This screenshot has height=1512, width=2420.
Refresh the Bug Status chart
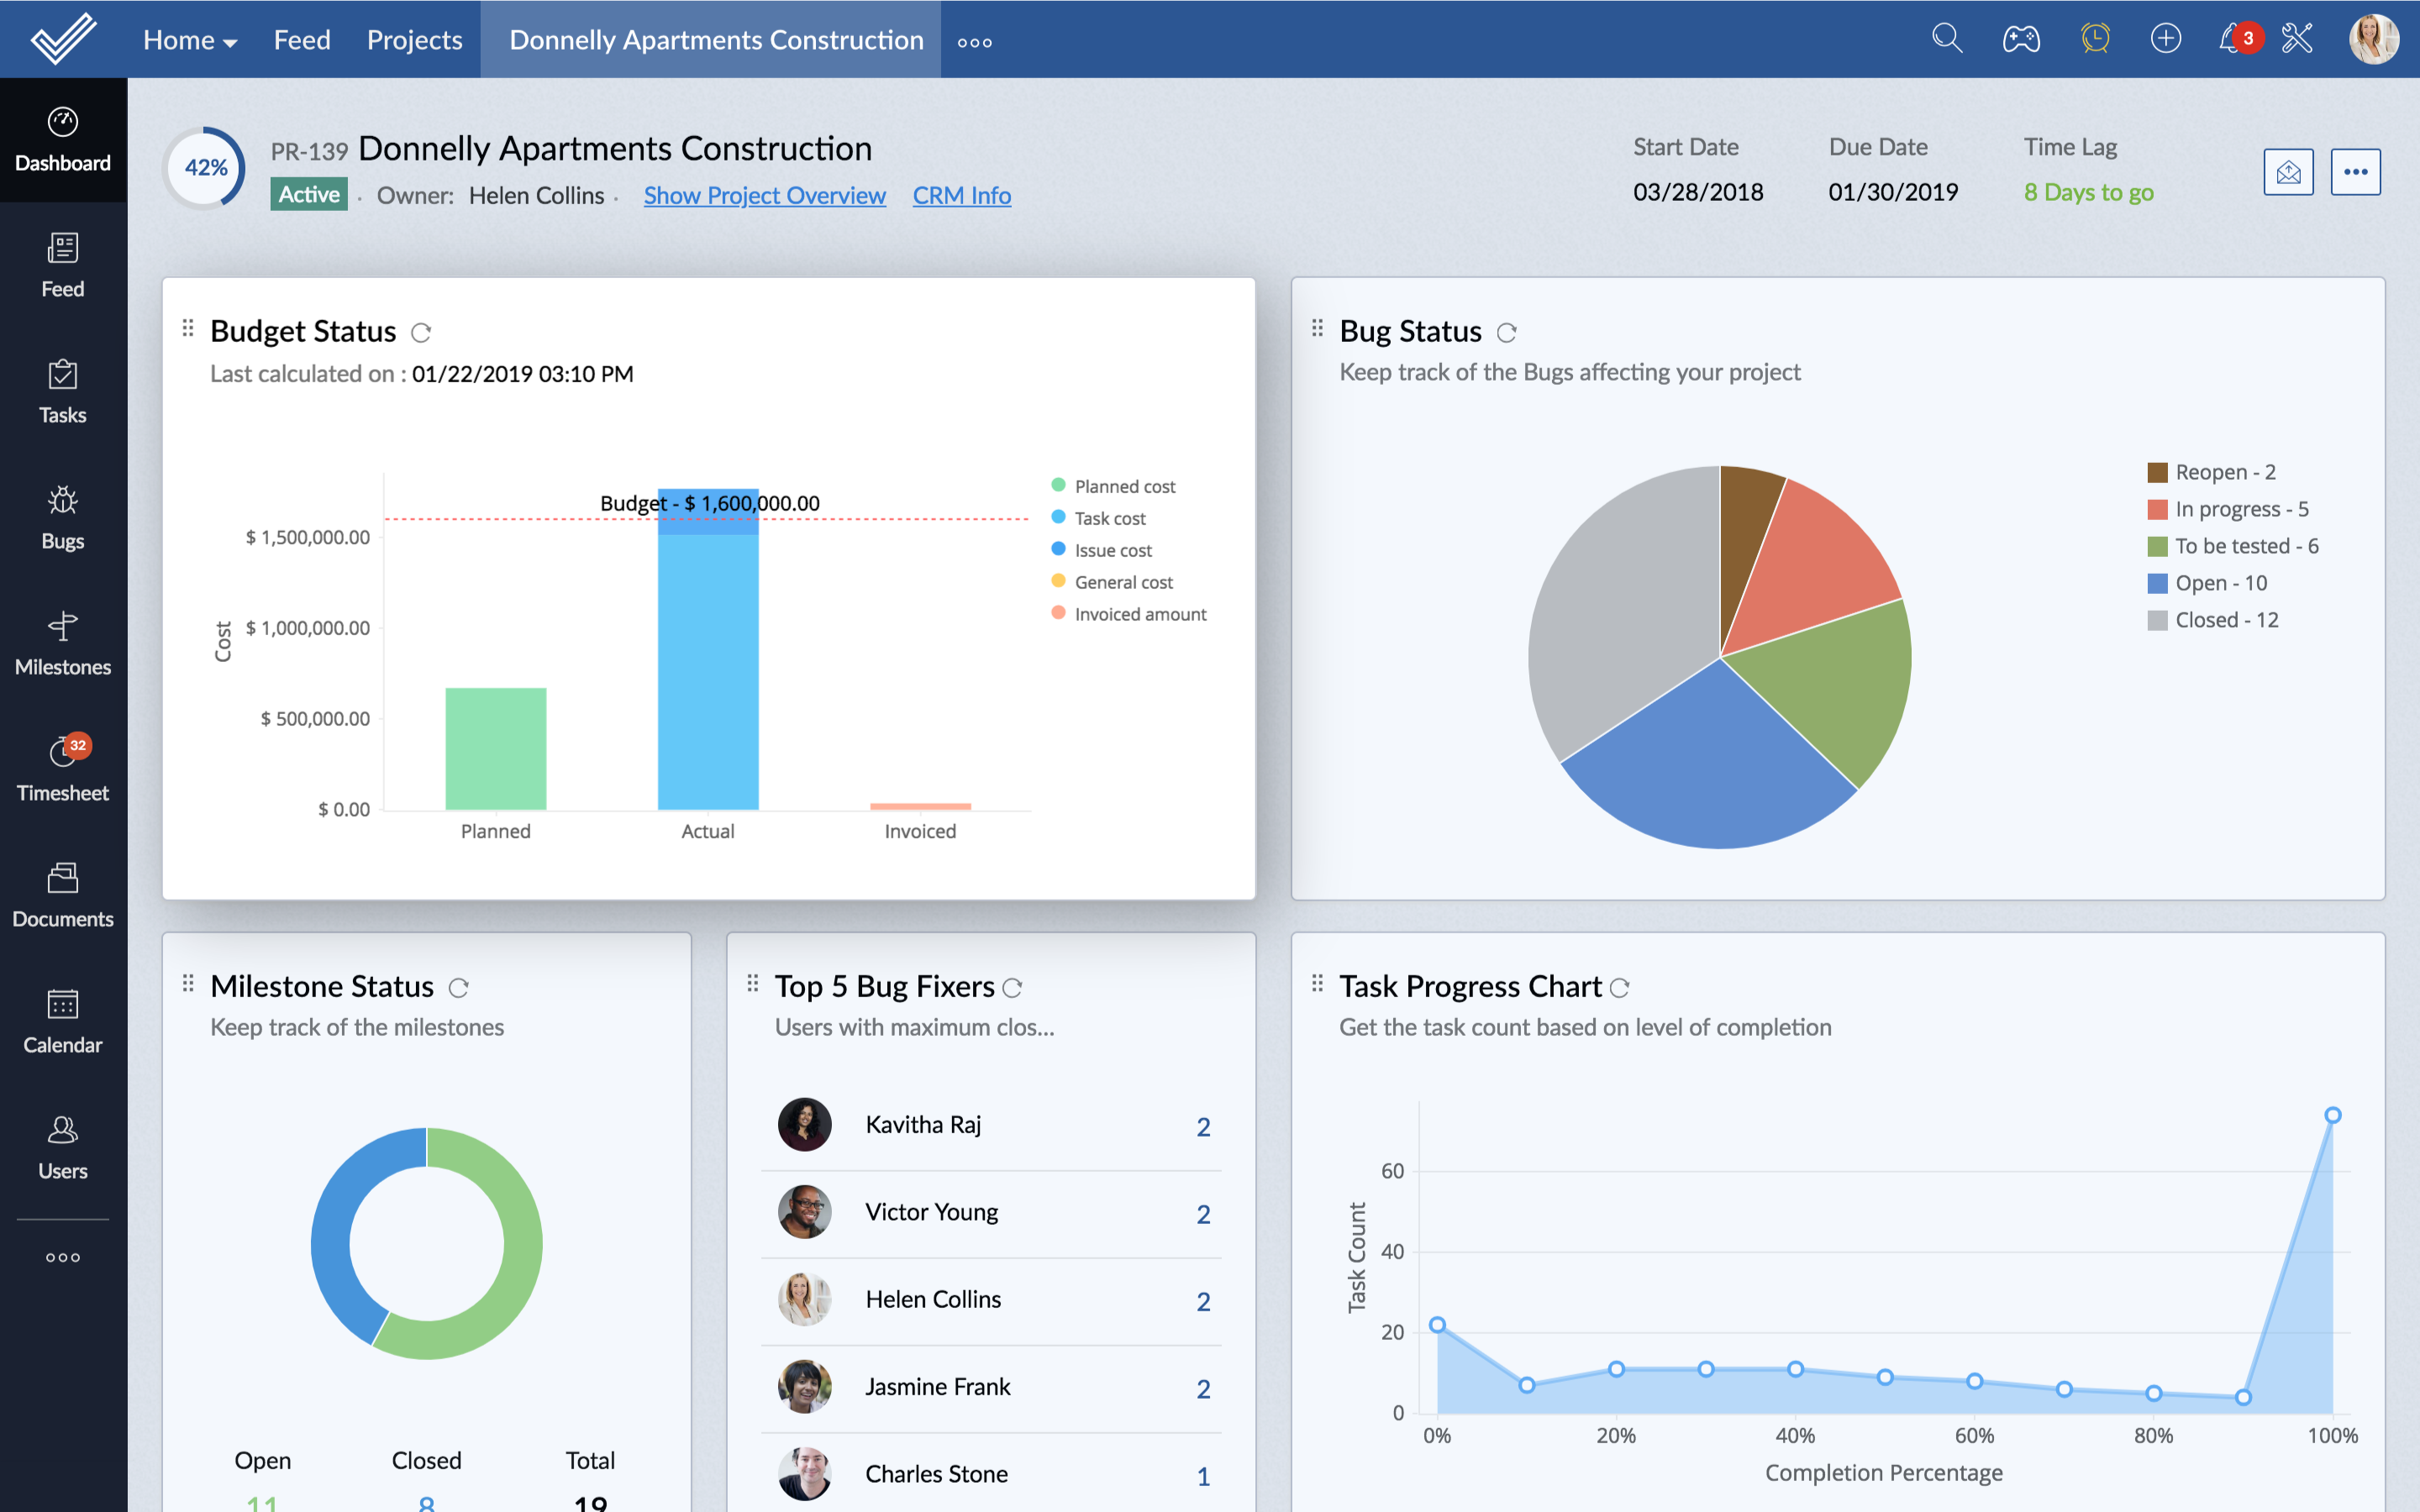[1509, 329]
